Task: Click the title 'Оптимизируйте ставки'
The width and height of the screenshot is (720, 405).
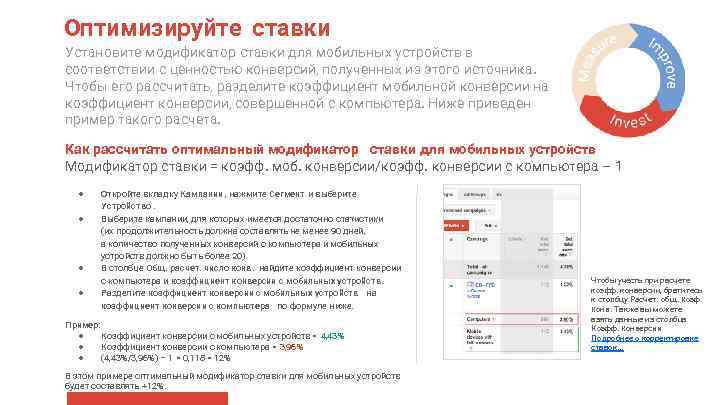Action: point(197,28)
